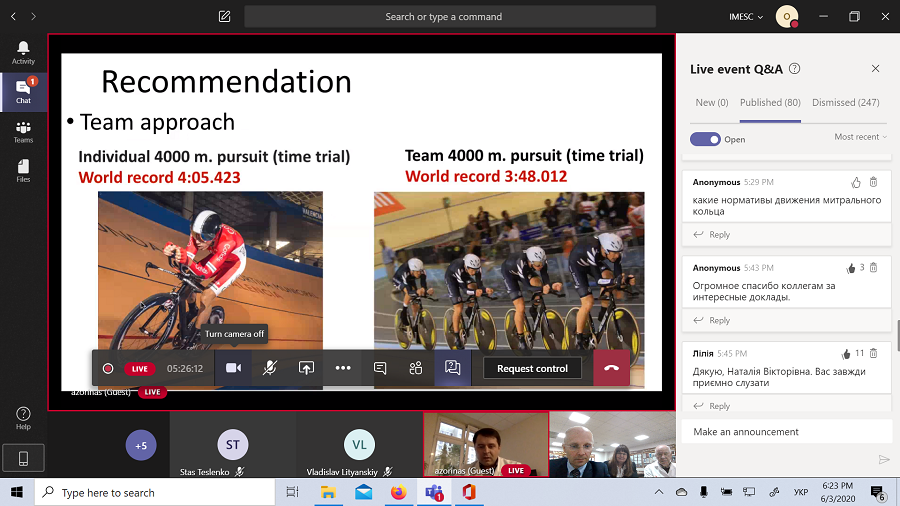Open Microsoft Office from the taskbar
This screenshot has height=506, width=900.
[x=469, y=492]
